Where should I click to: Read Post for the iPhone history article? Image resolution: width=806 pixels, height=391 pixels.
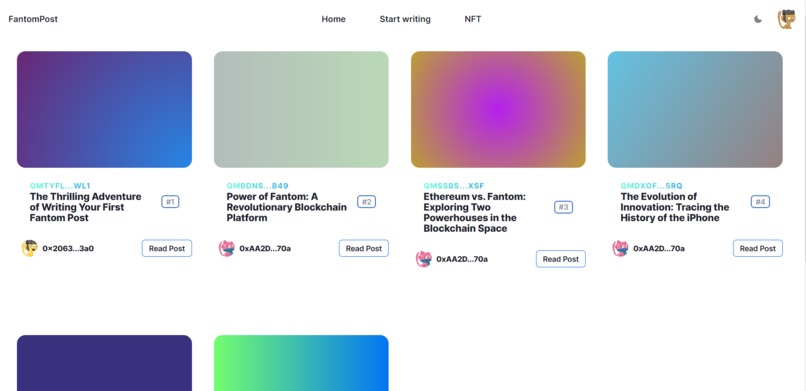[758, 248]
